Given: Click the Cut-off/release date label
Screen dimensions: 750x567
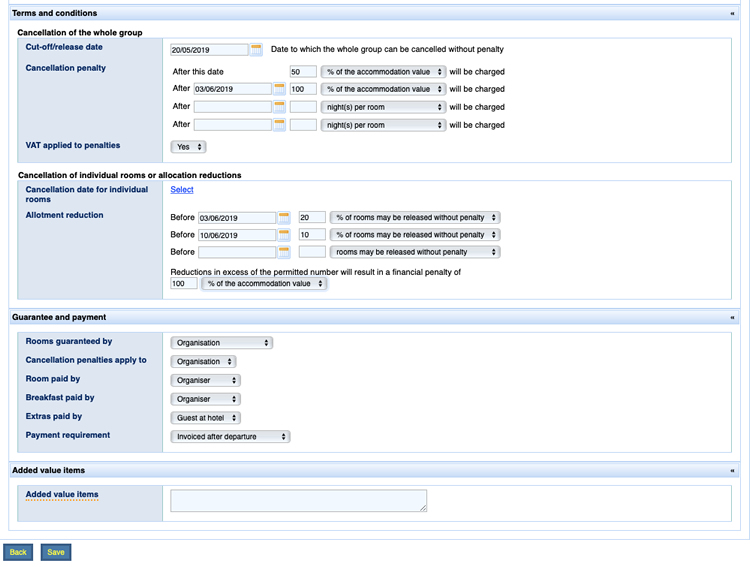Looking at the screenshot, I should [x=64, y=47].
